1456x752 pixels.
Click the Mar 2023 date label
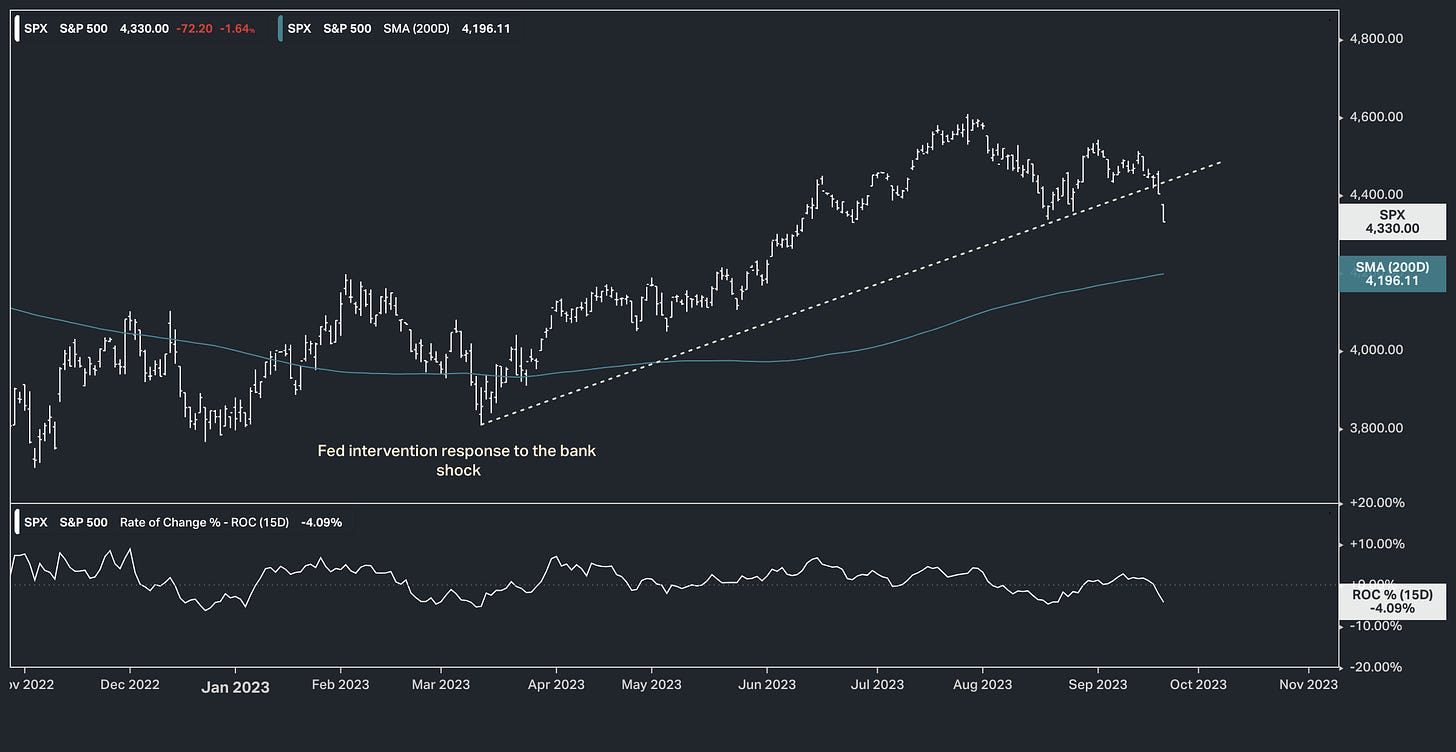click(441, 685)
